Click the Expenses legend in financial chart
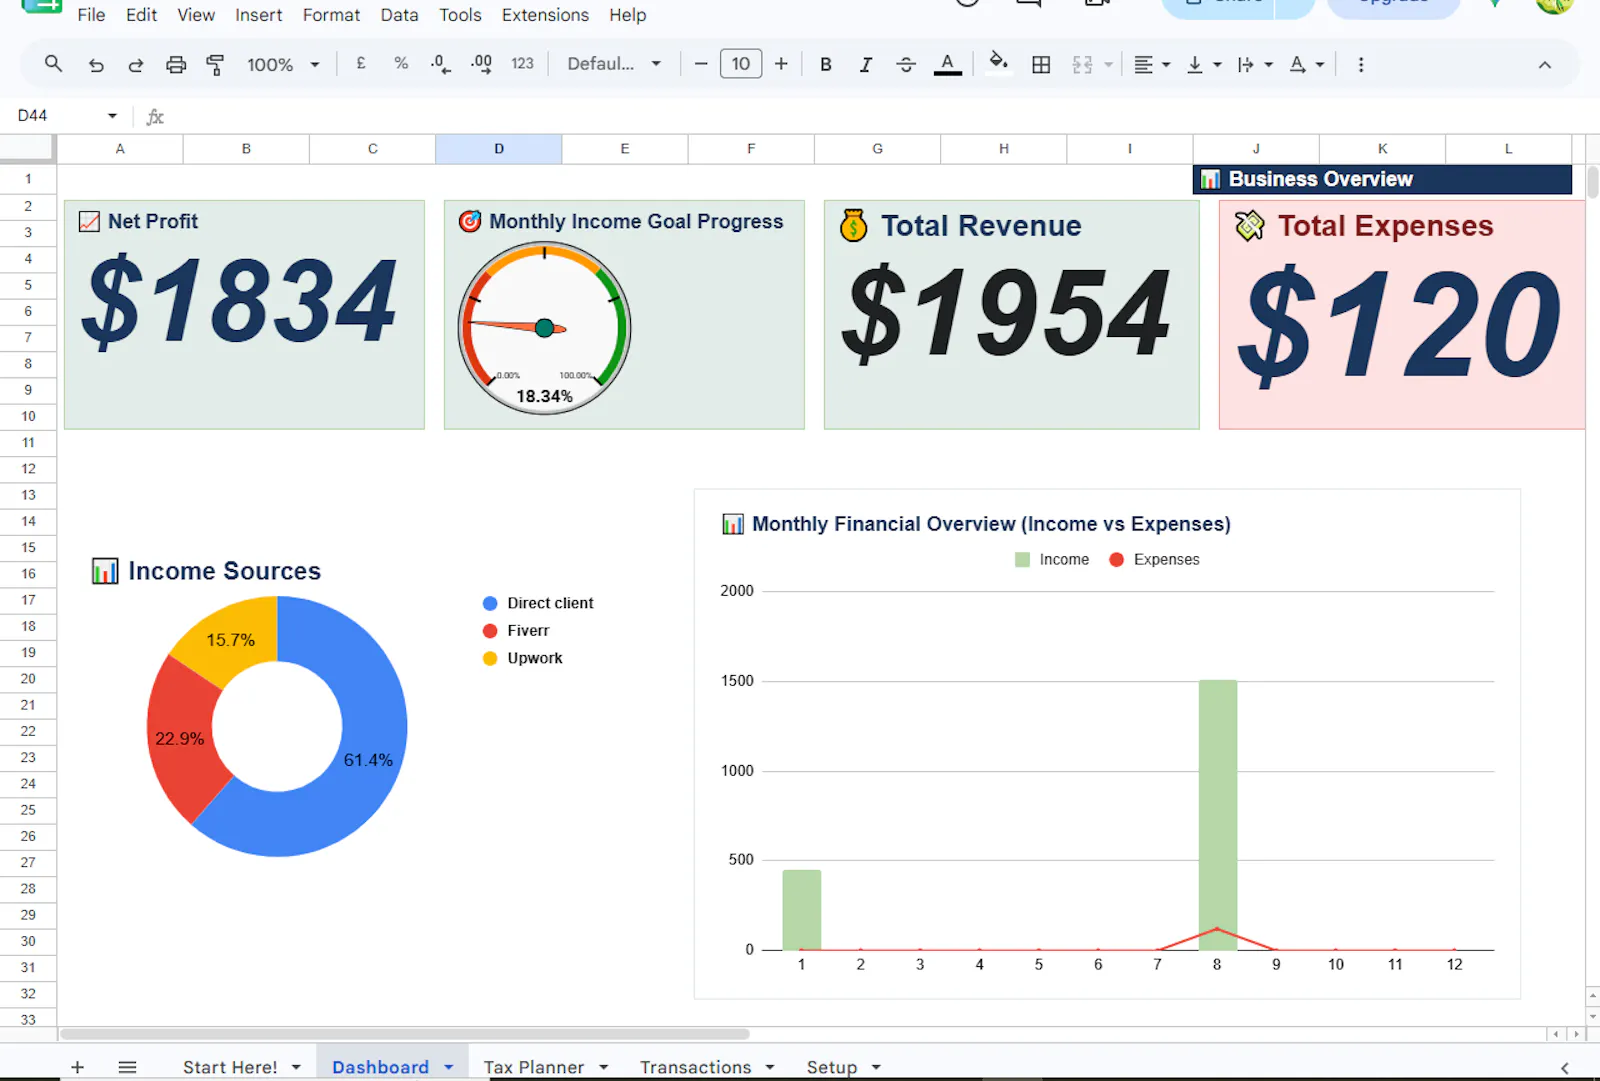Image resolution: width=1600 pixels, height=1081 pixels. pos(1154,560)
